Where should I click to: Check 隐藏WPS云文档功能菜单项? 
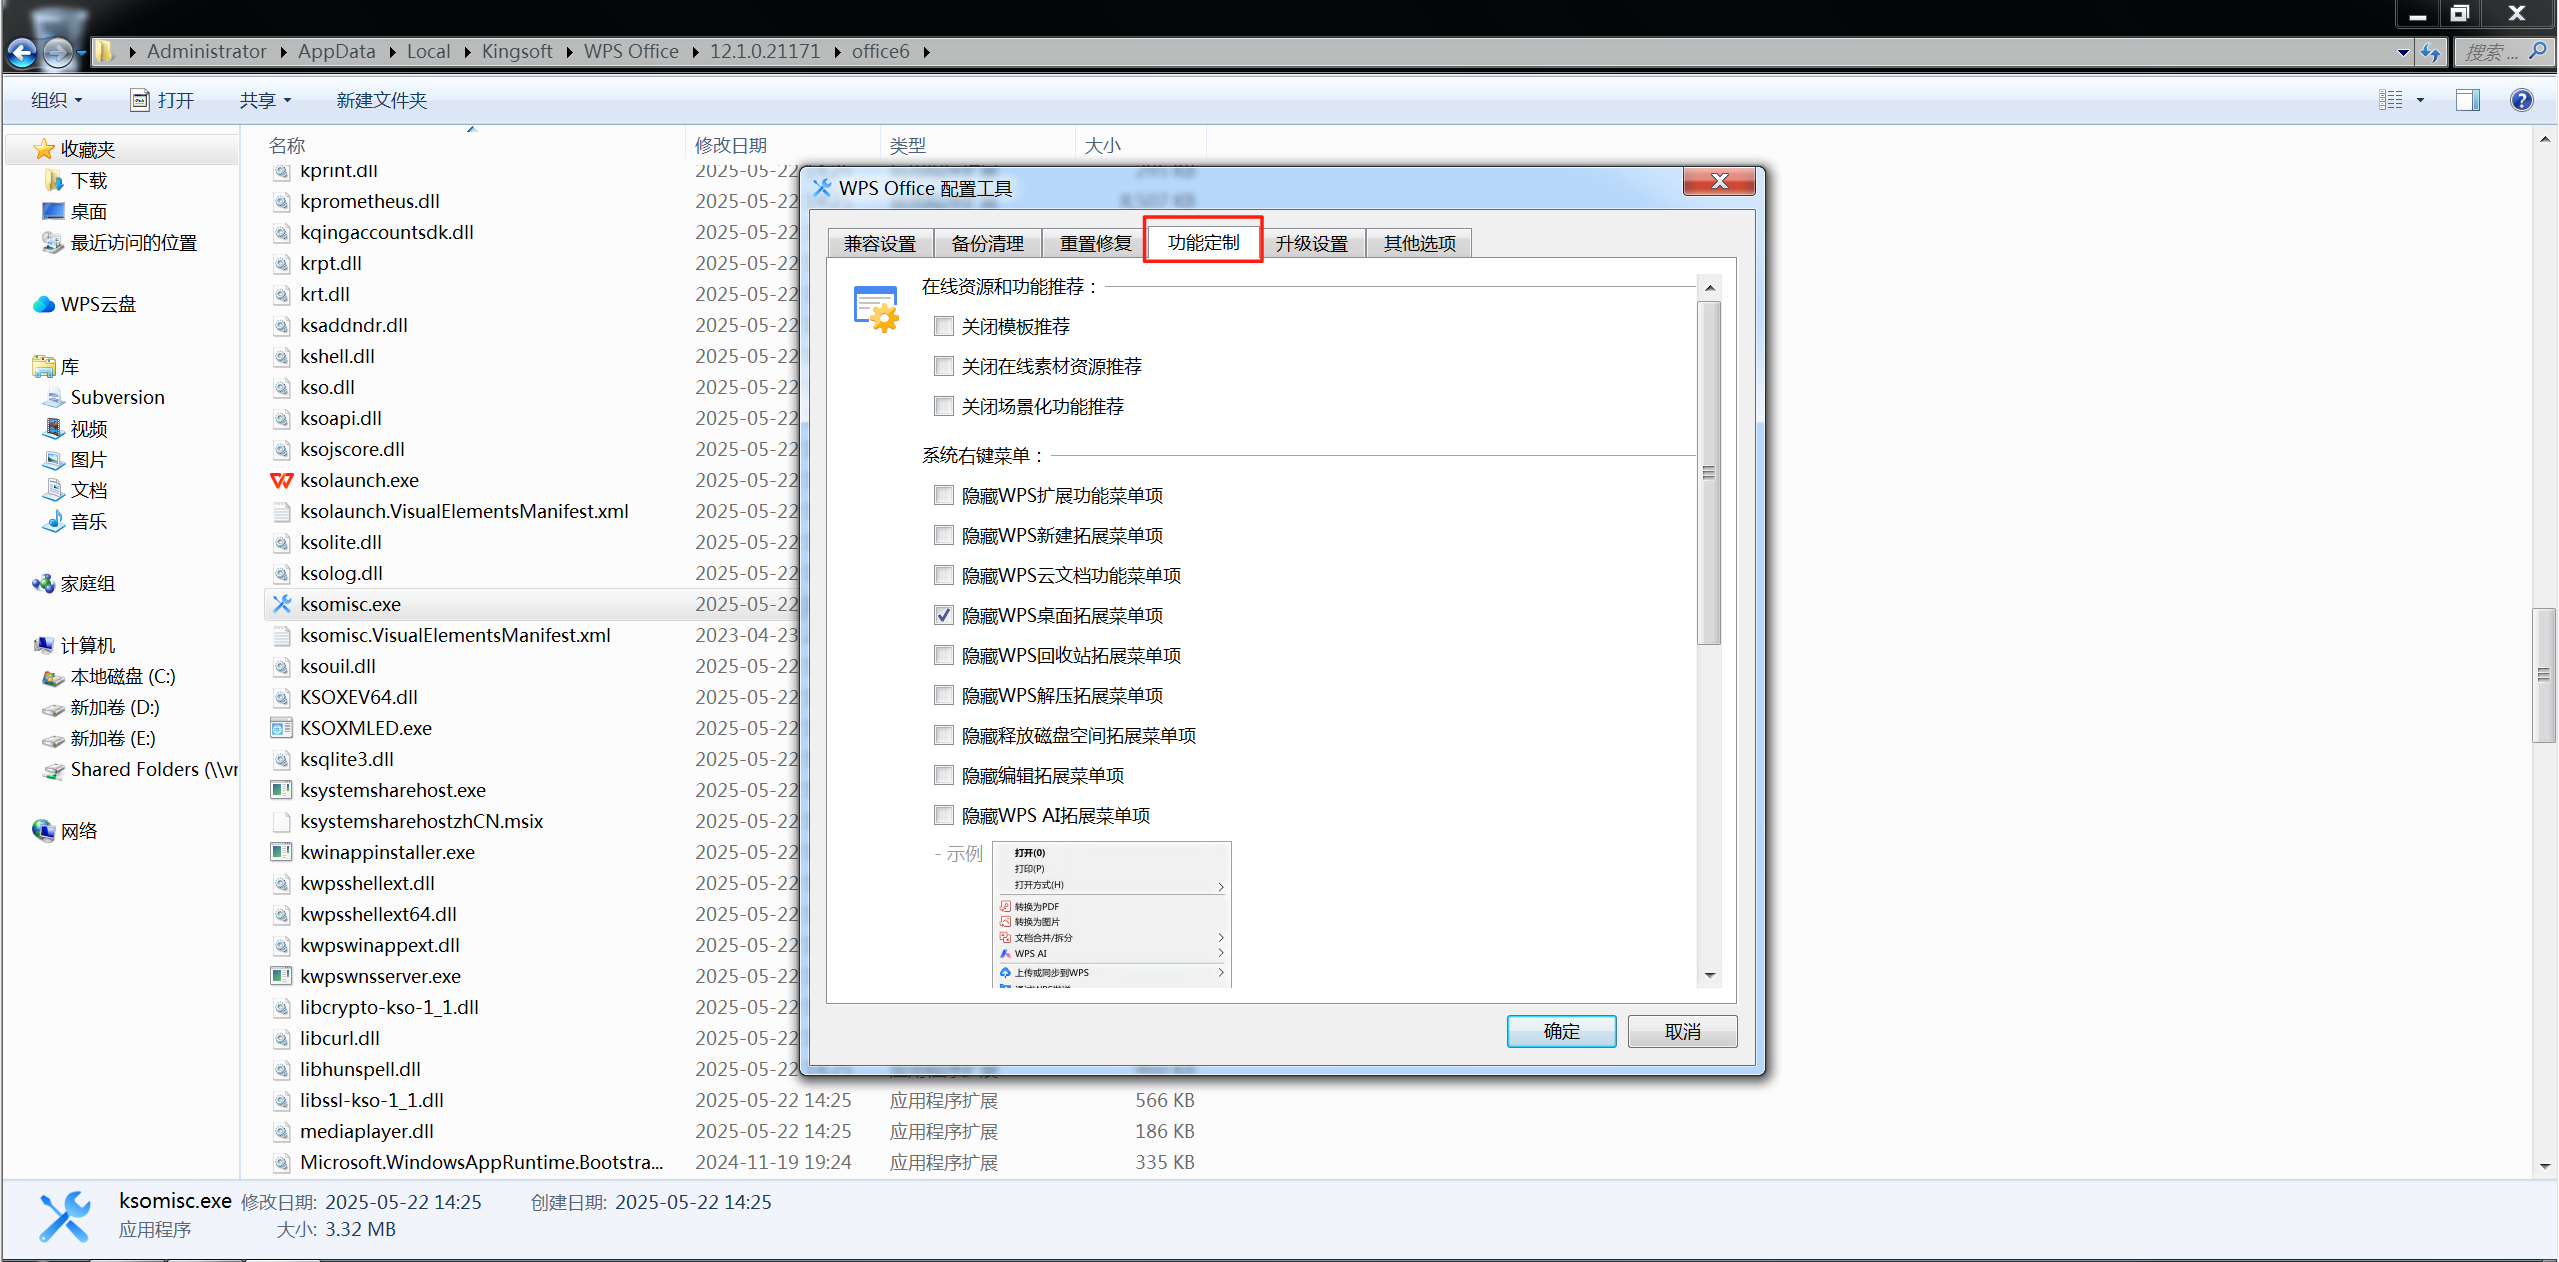tap(944, 575)
